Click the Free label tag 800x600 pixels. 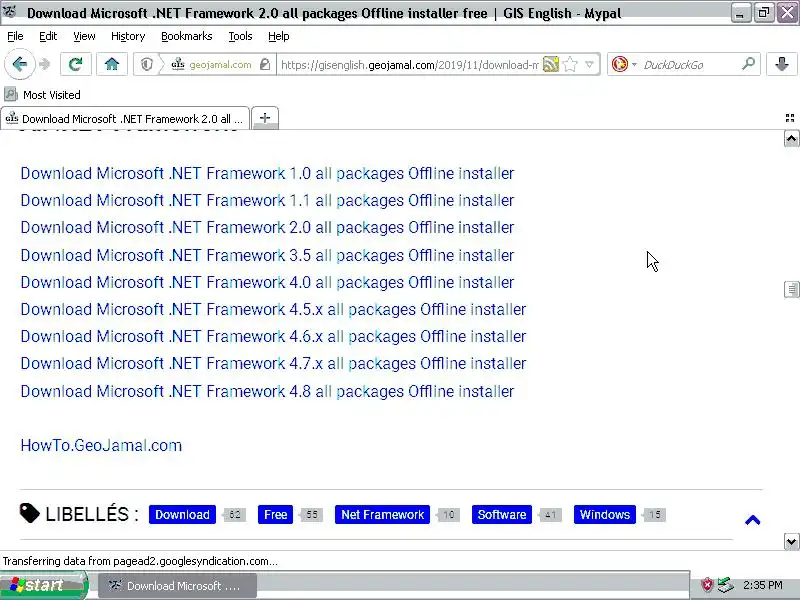tap(276, 514)
